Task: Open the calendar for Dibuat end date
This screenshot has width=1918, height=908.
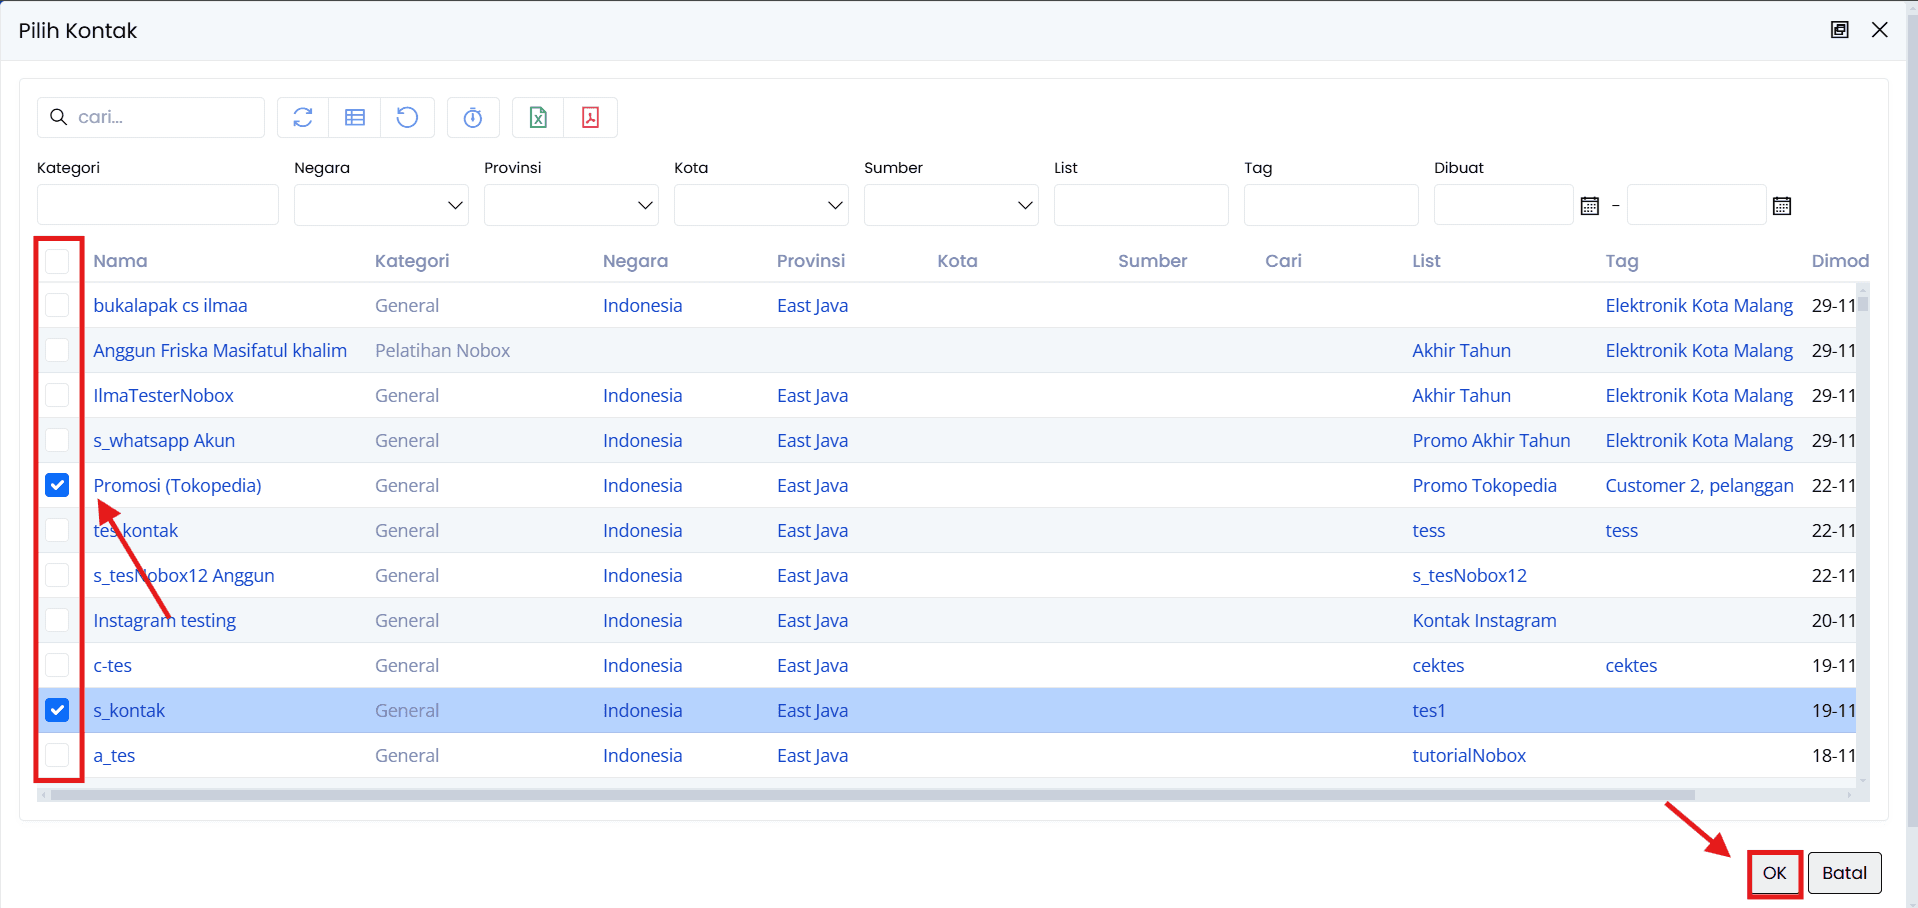Action: [1782, 205]
